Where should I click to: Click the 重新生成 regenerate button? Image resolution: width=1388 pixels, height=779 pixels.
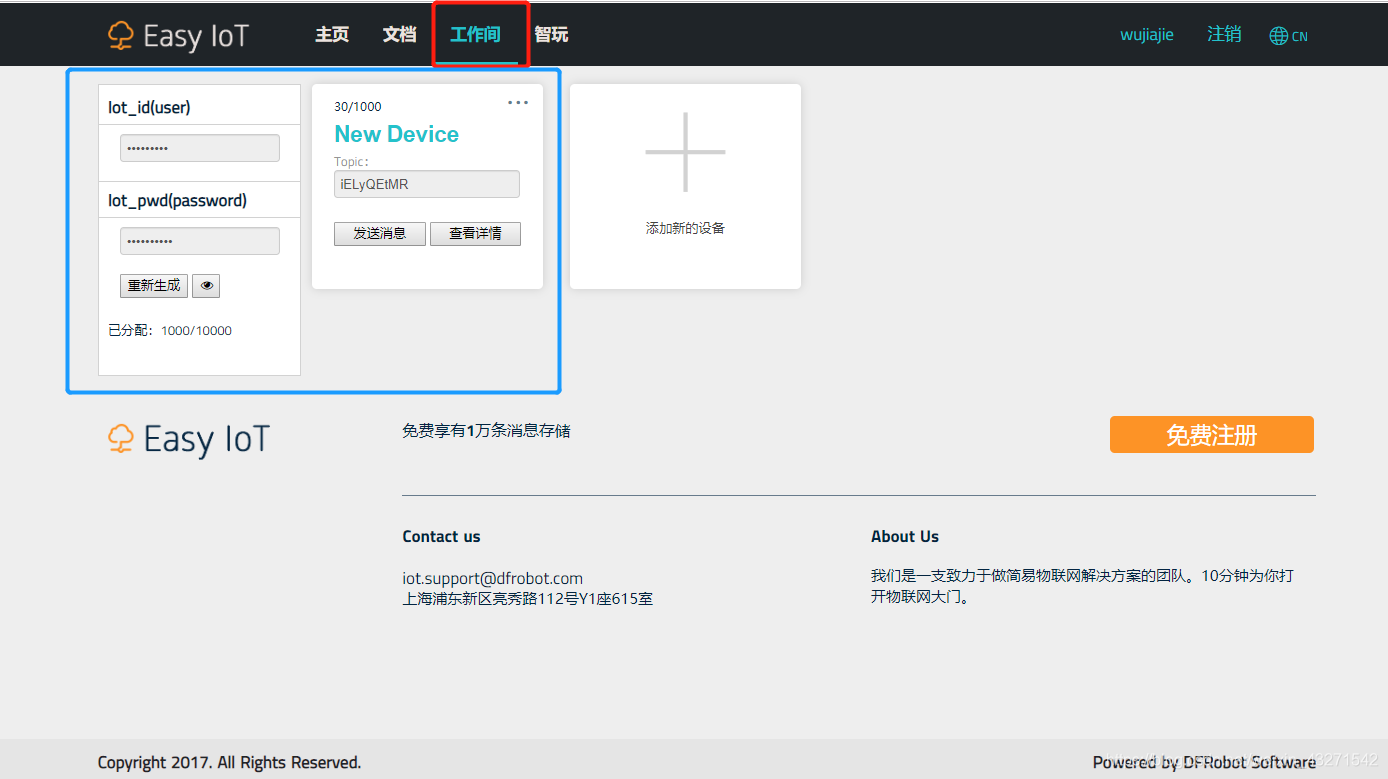[154, 286]
